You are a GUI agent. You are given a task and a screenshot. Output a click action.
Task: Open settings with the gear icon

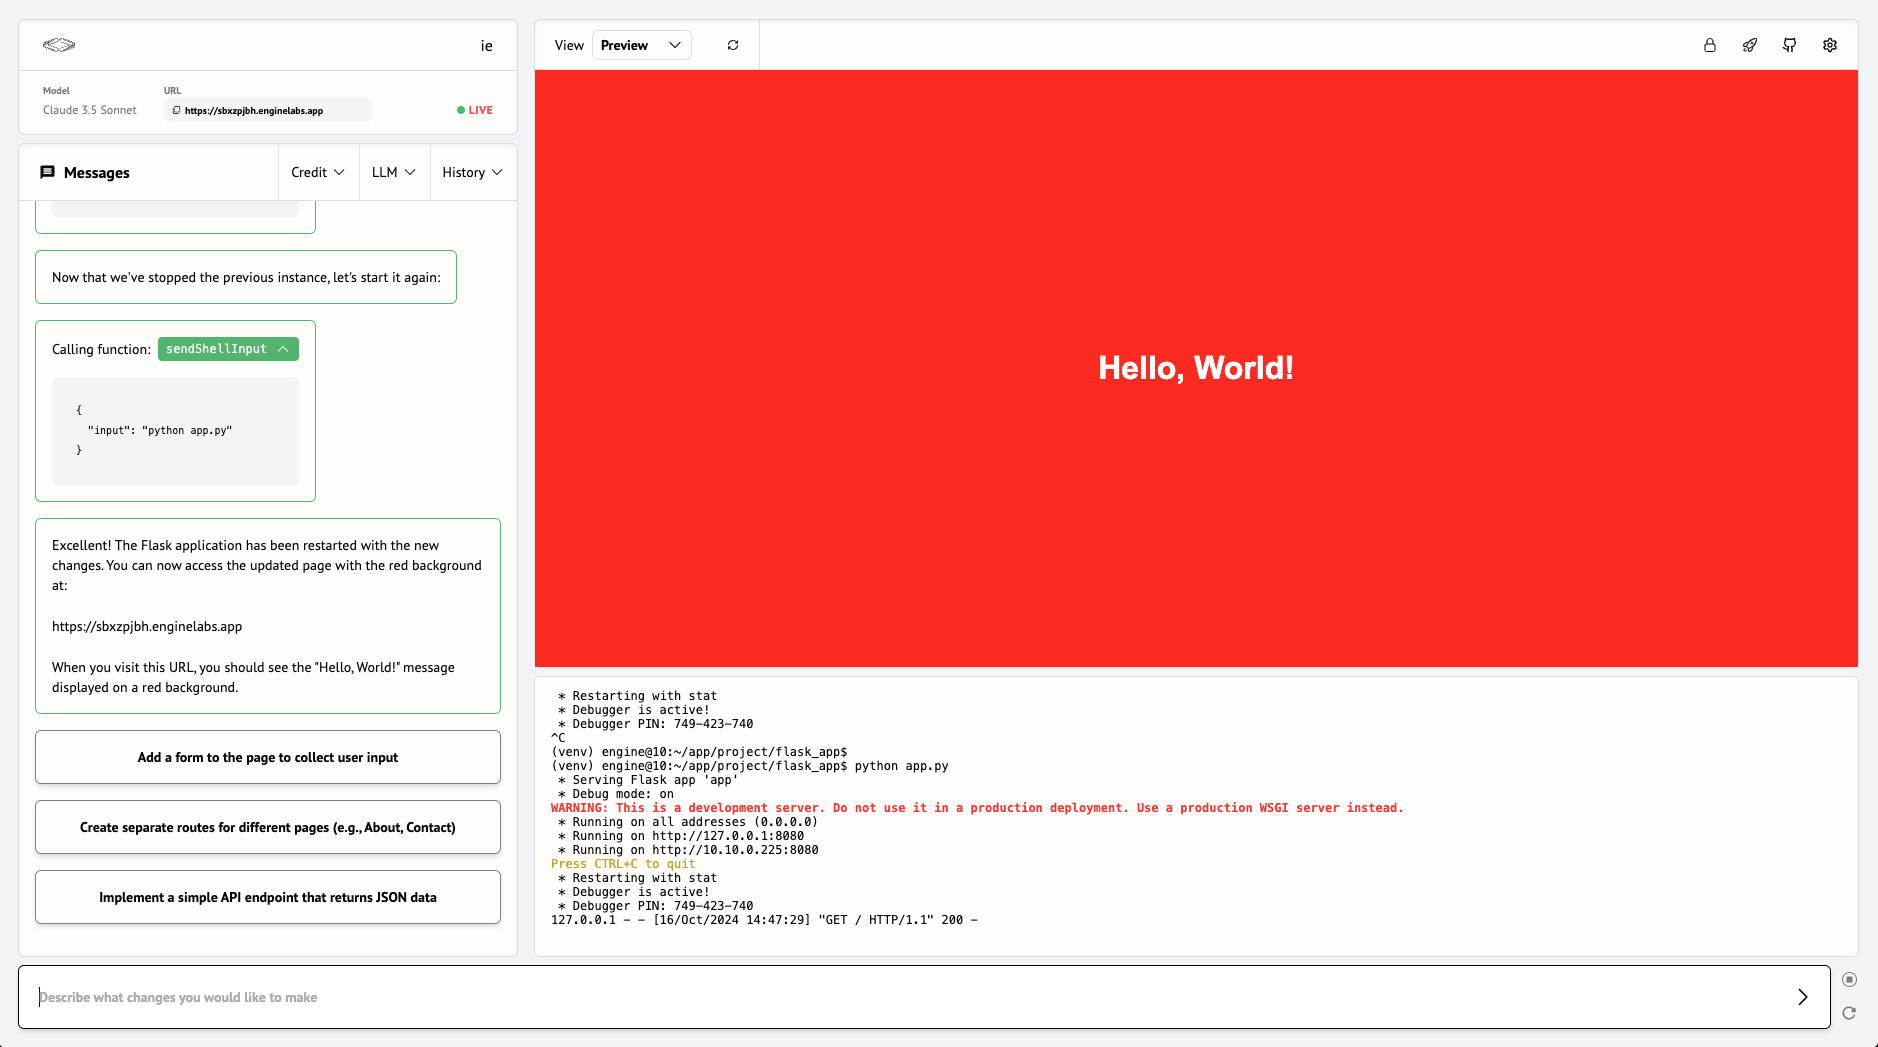[1830, 45]
